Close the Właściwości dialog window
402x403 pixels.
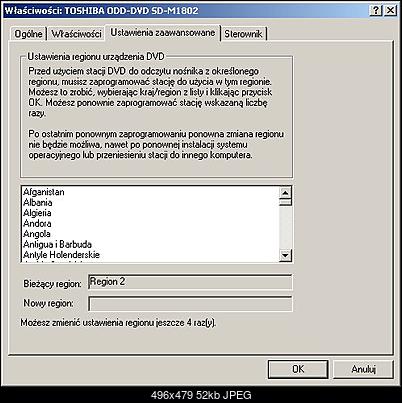tap(390, 11)
